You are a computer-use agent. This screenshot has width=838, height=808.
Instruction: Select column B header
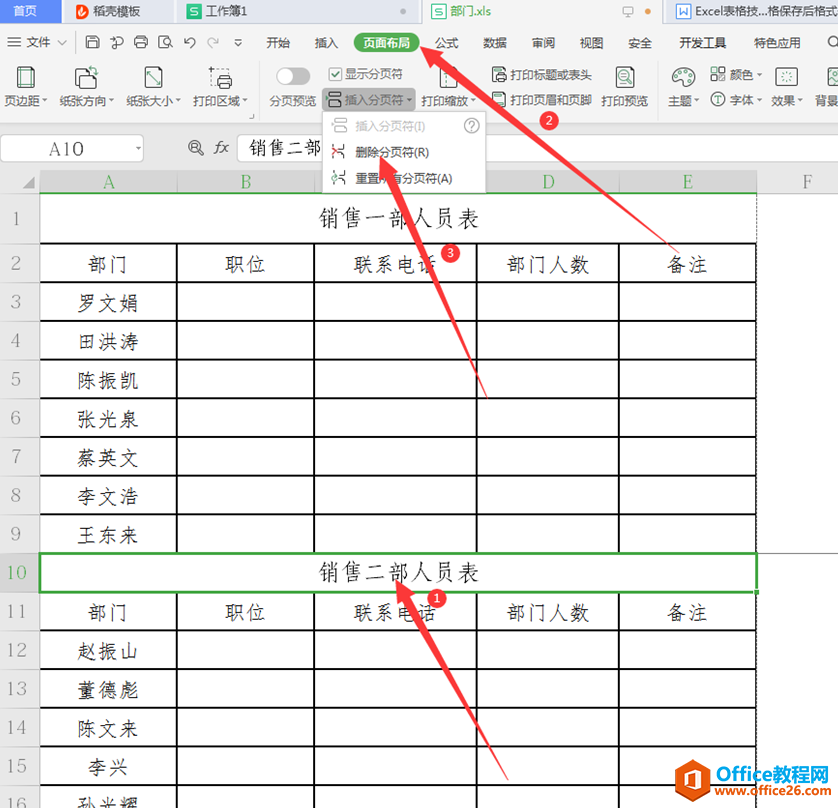(245, 182)
